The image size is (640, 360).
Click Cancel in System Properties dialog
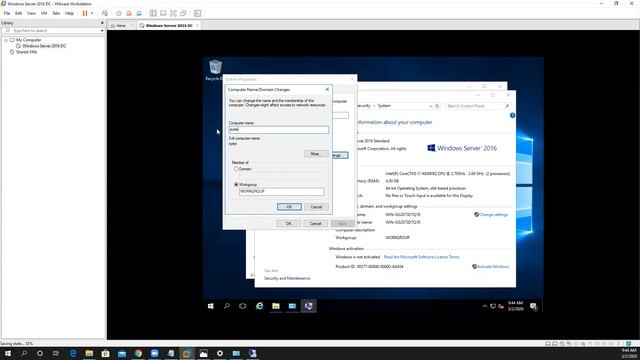[316, 223]
